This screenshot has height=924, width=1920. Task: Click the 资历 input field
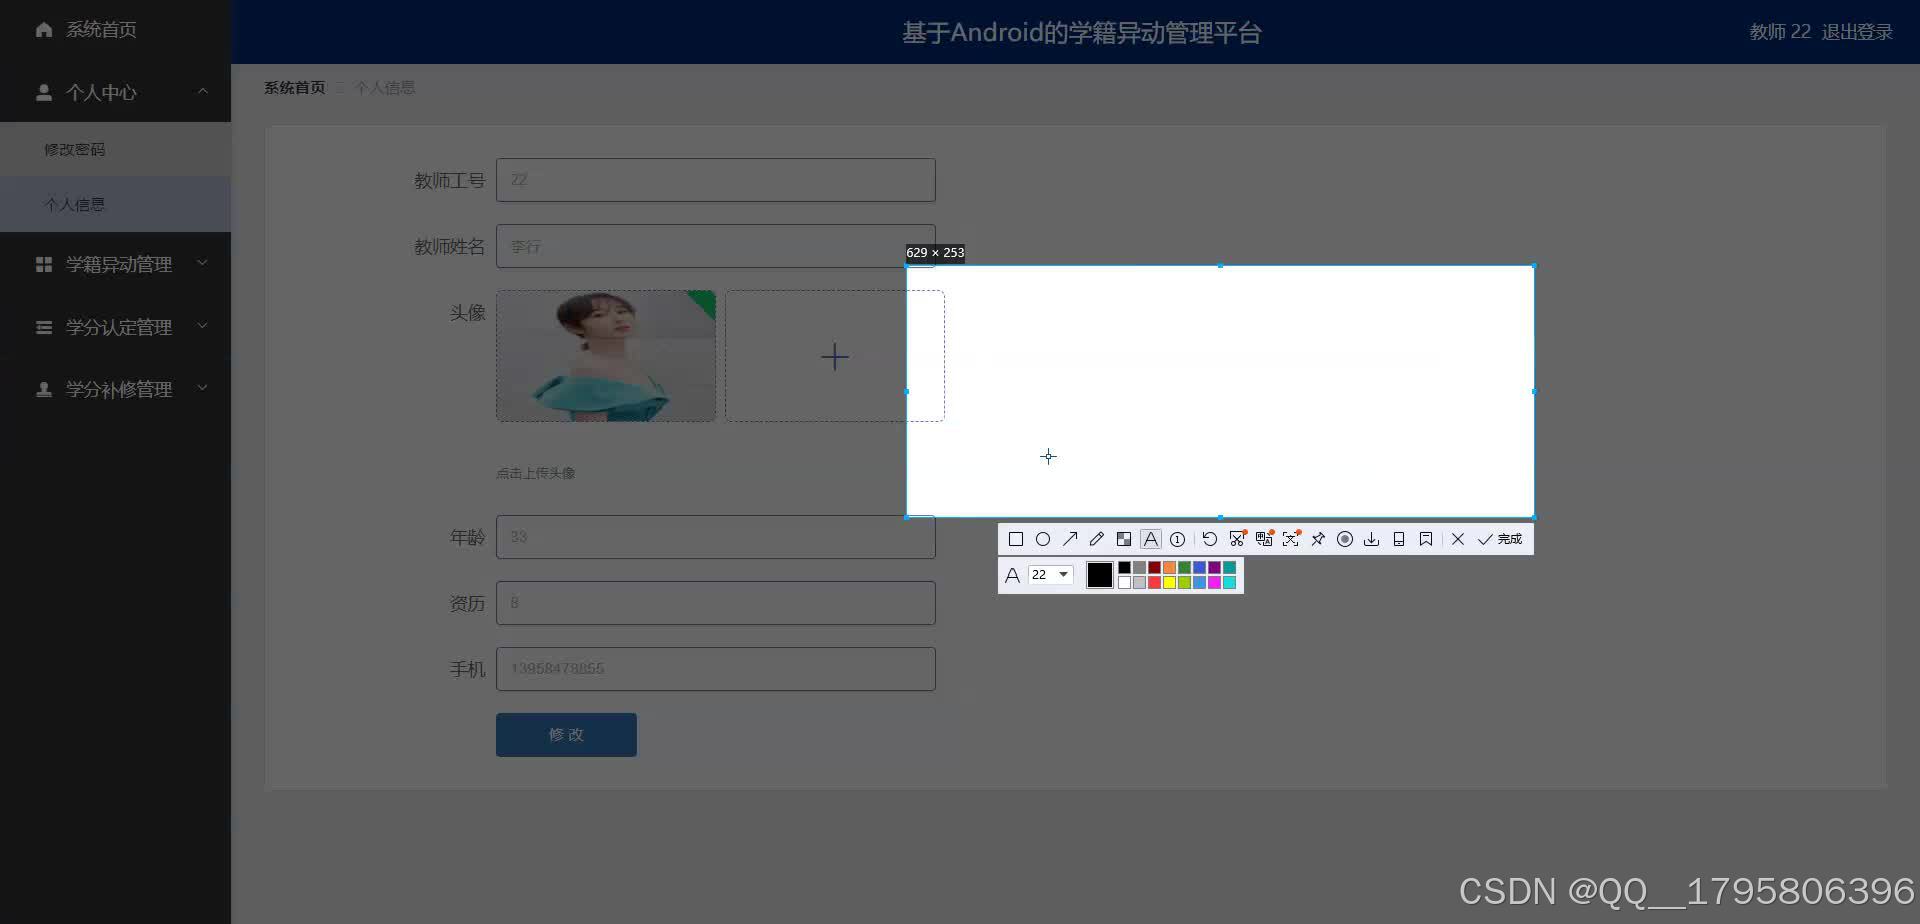[x=716, y=603]
